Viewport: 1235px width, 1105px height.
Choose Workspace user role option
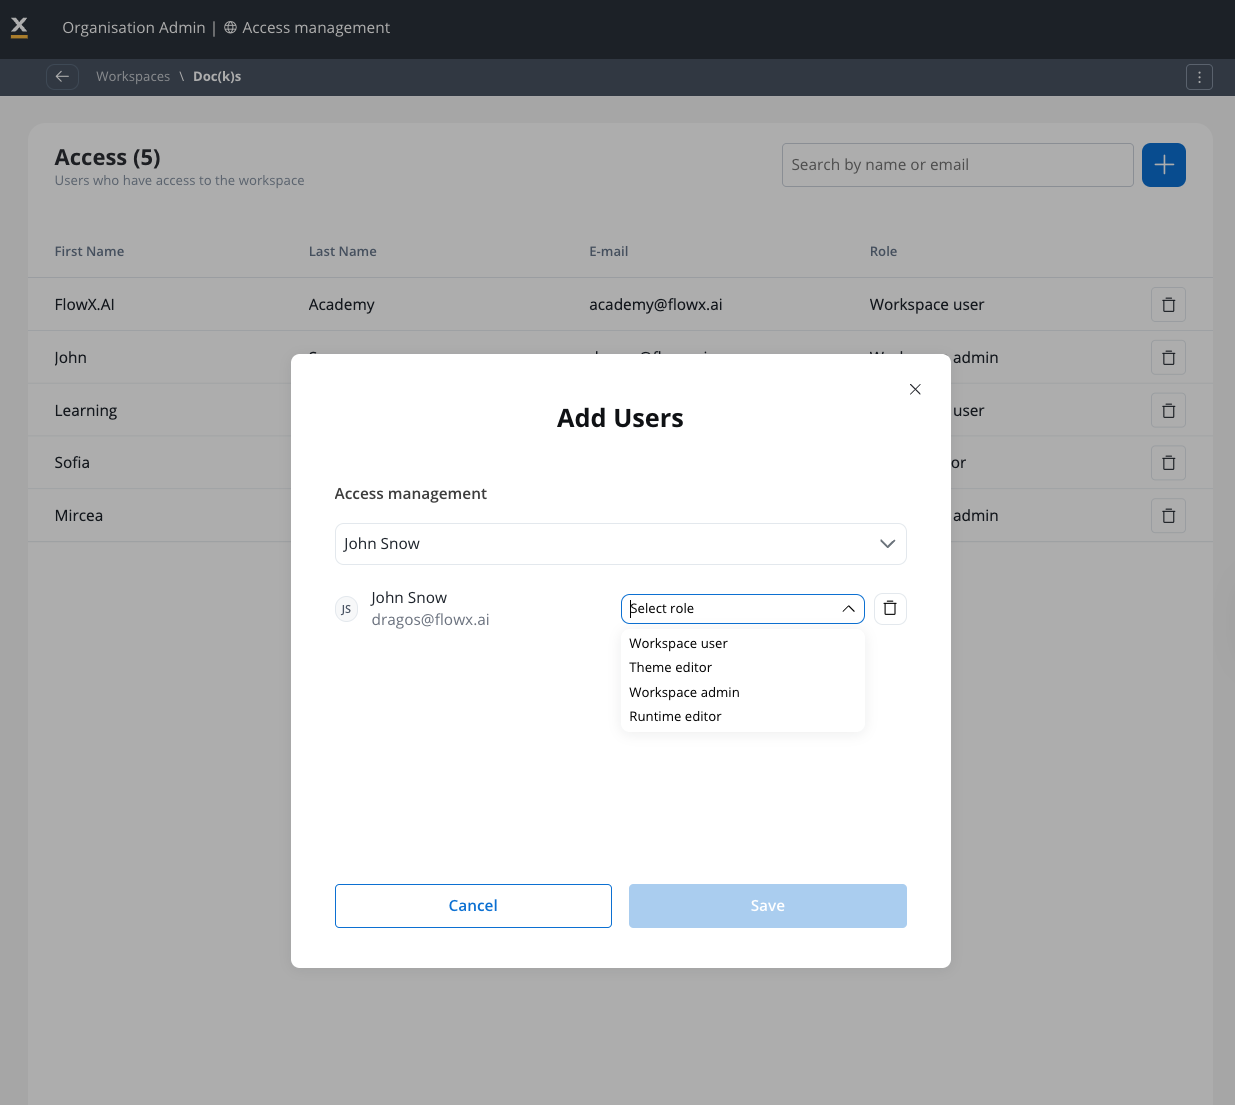tap(678, 644)
